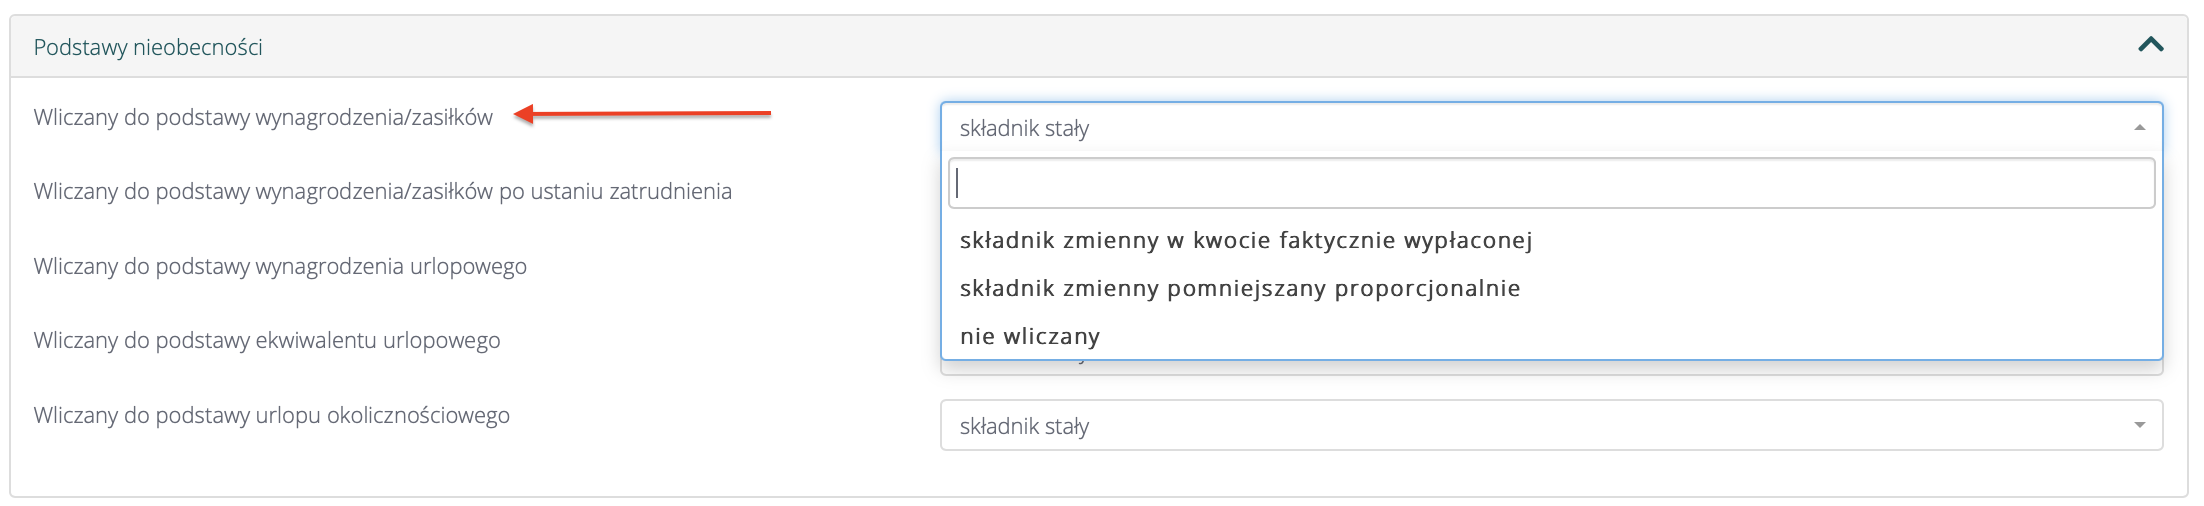Click the 'Wliczany do podstawy wynagrodzenia/zasiłków' label
This screenshot has height=506, width=2204.
pyautogui.click(x=263, y=117)
